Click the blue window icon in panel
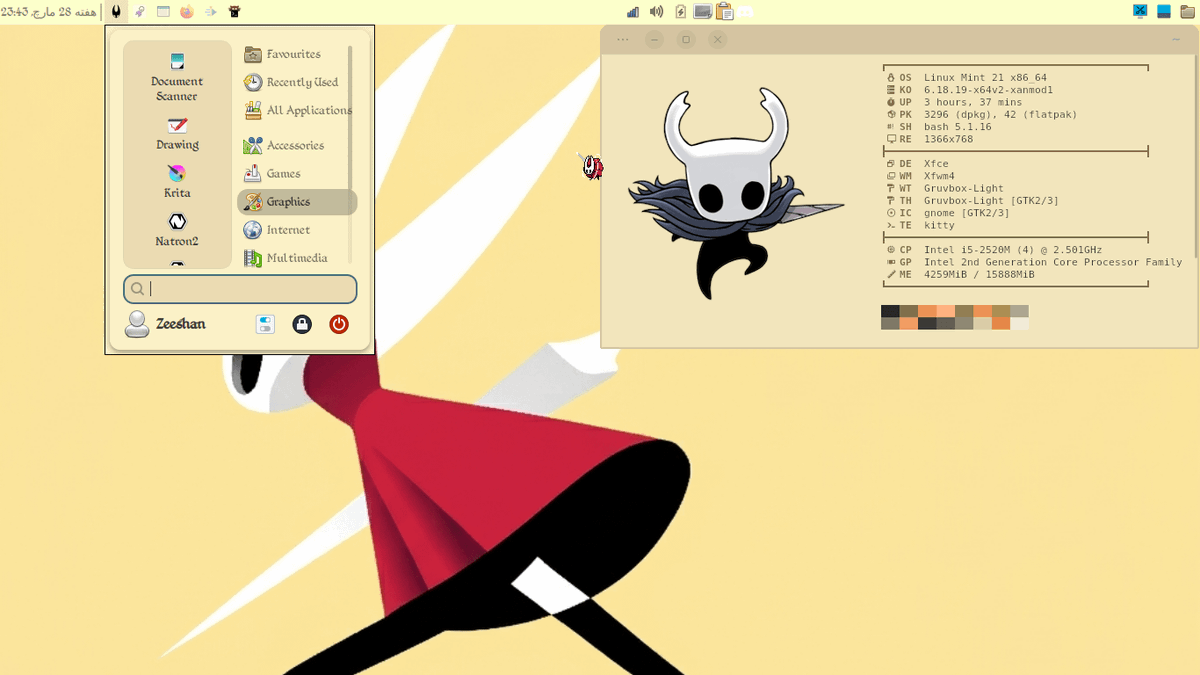The height and width of the screenshot is (675, 1200). (1164, 12)
